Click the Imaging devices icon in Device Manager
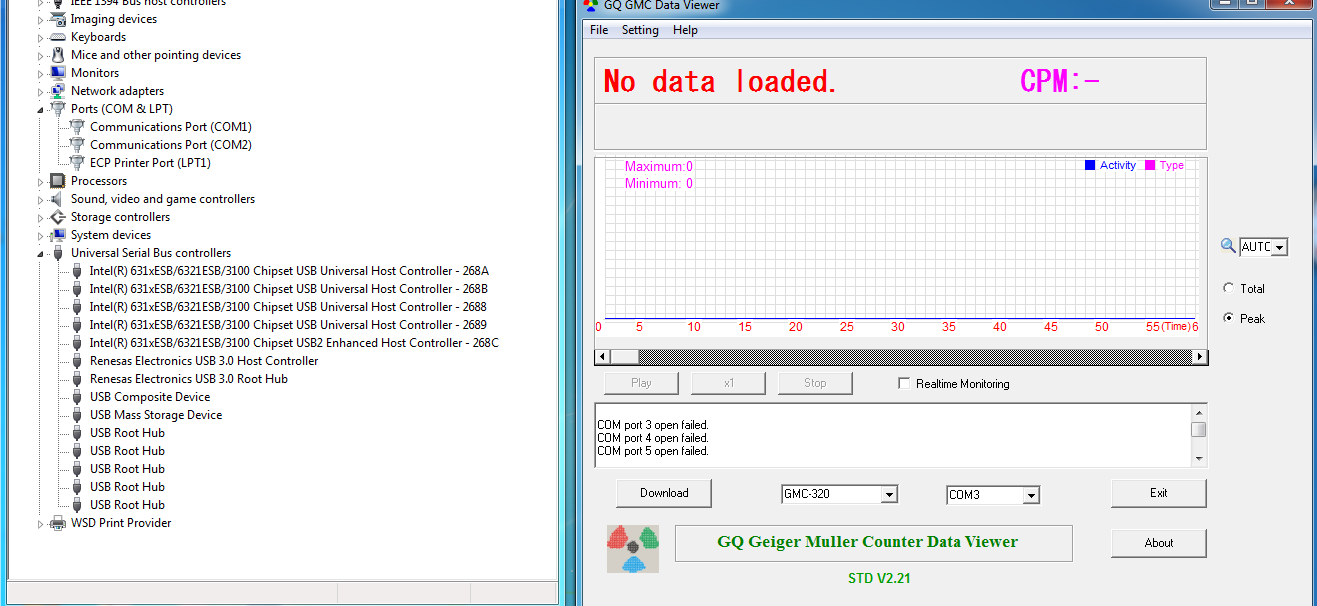 58,19
